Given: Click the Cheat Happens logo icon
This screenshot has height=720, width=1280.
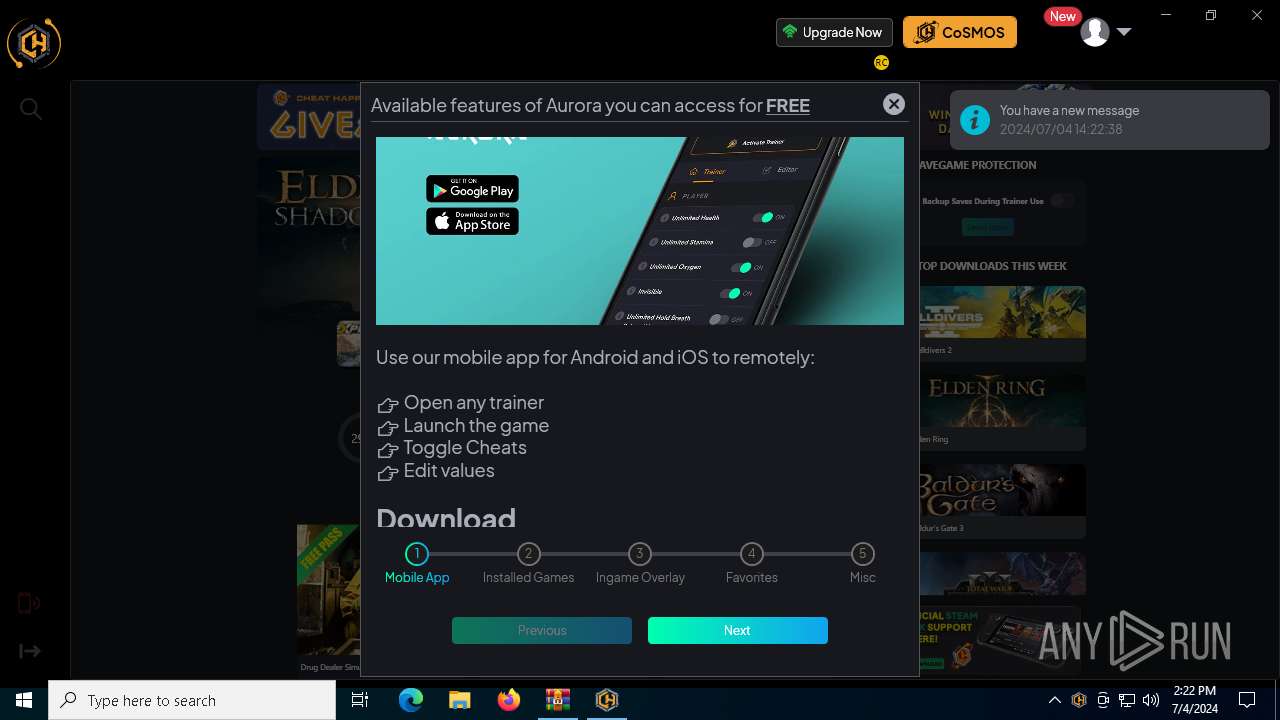Looking at the screenshot, I should (34, 43).
